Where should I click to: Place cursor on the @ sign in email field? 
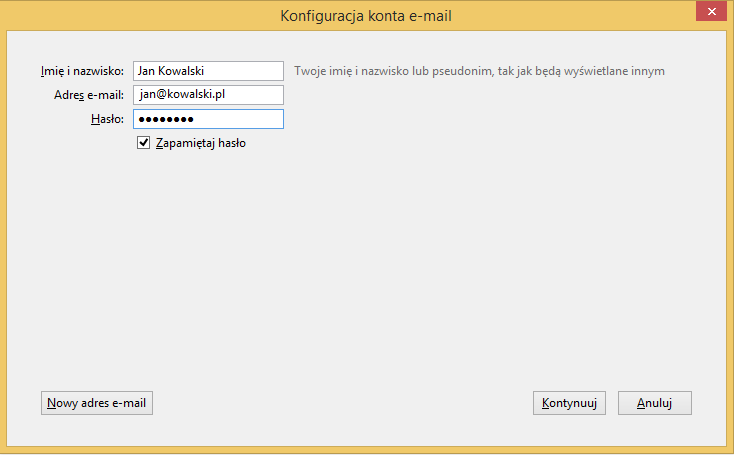pos(161,95)
